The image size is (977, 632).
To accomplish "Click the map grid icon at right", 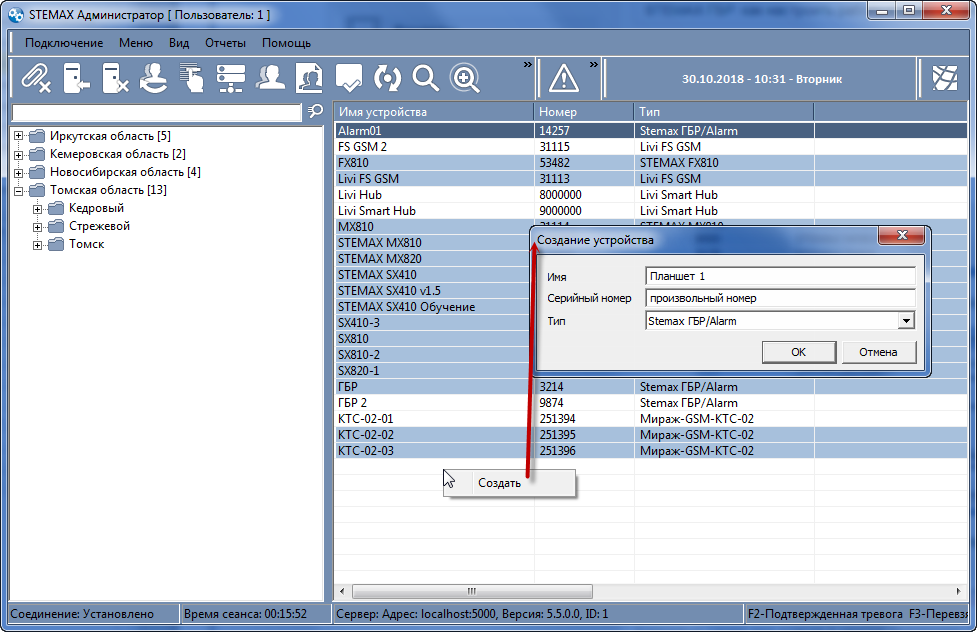I will coord(945,78).
